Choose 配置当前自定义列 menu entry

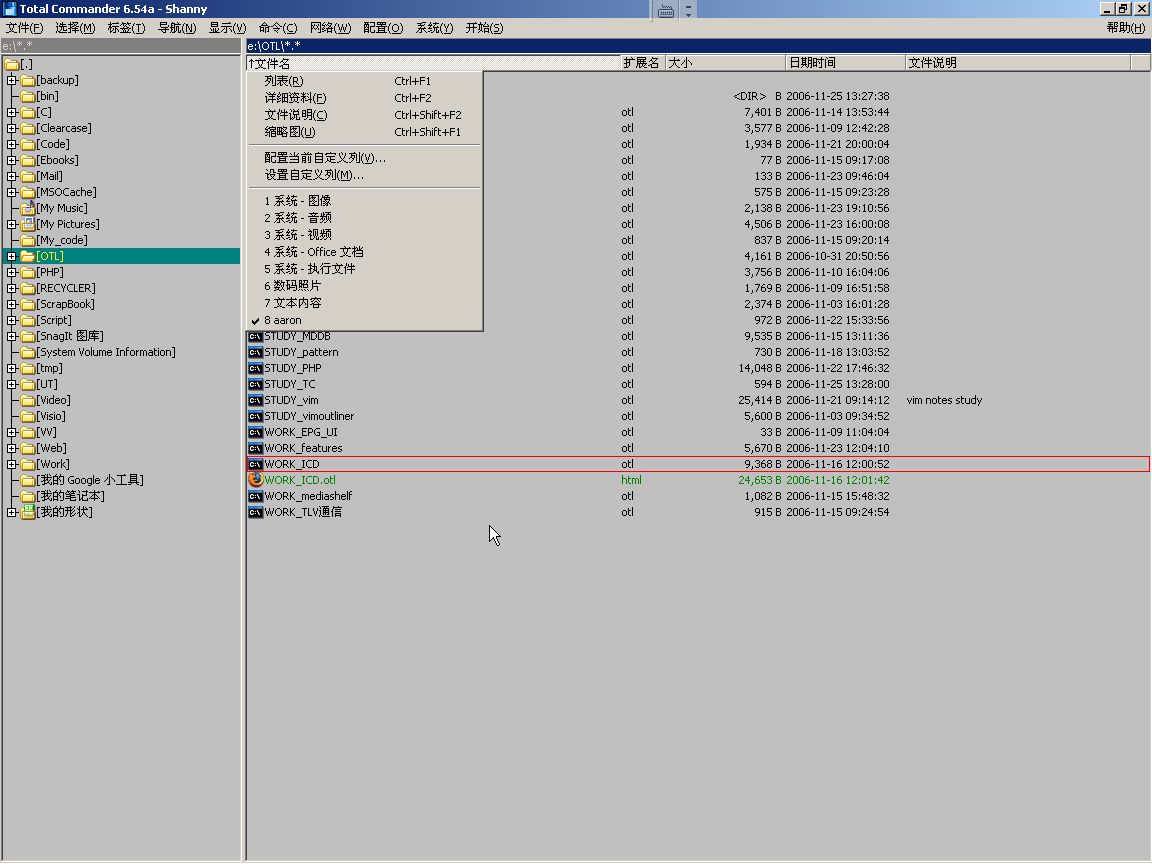tap(364, 158)
